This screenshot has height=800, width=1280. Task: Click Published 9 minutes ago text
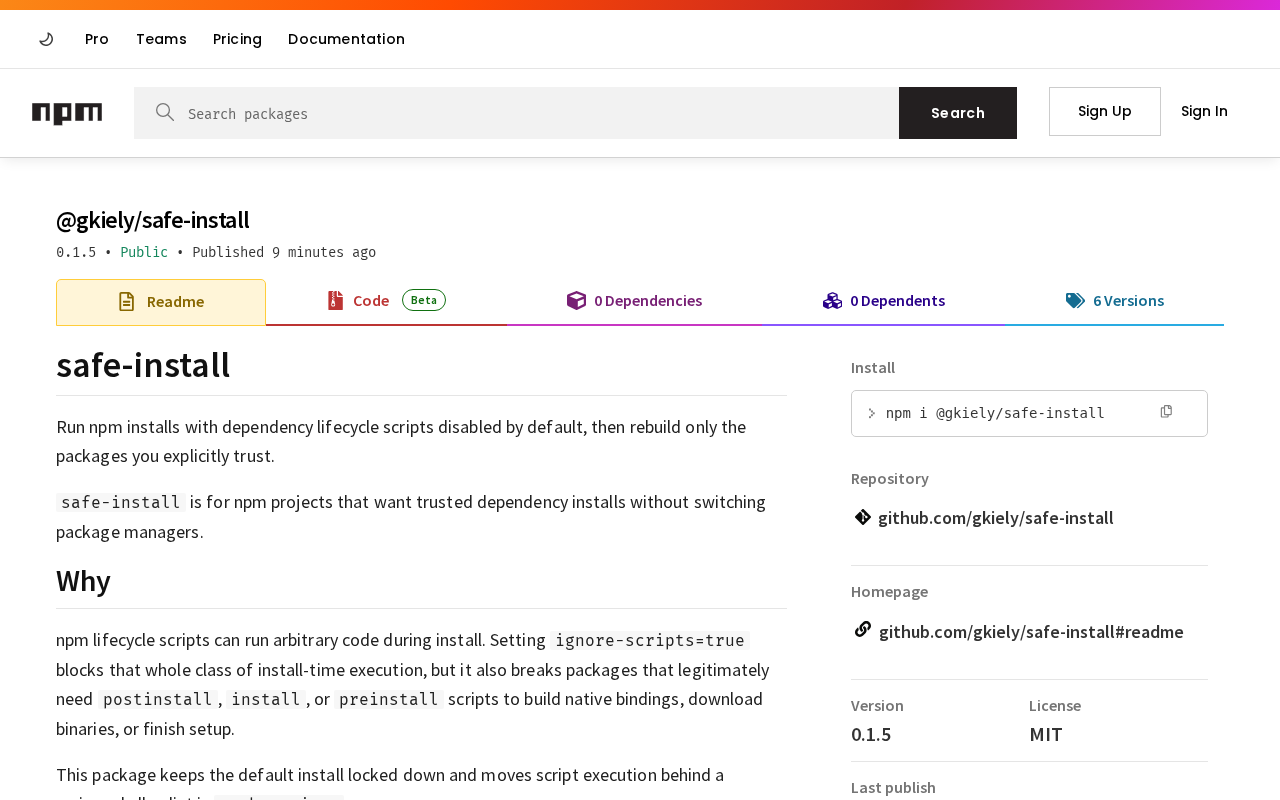284,252
